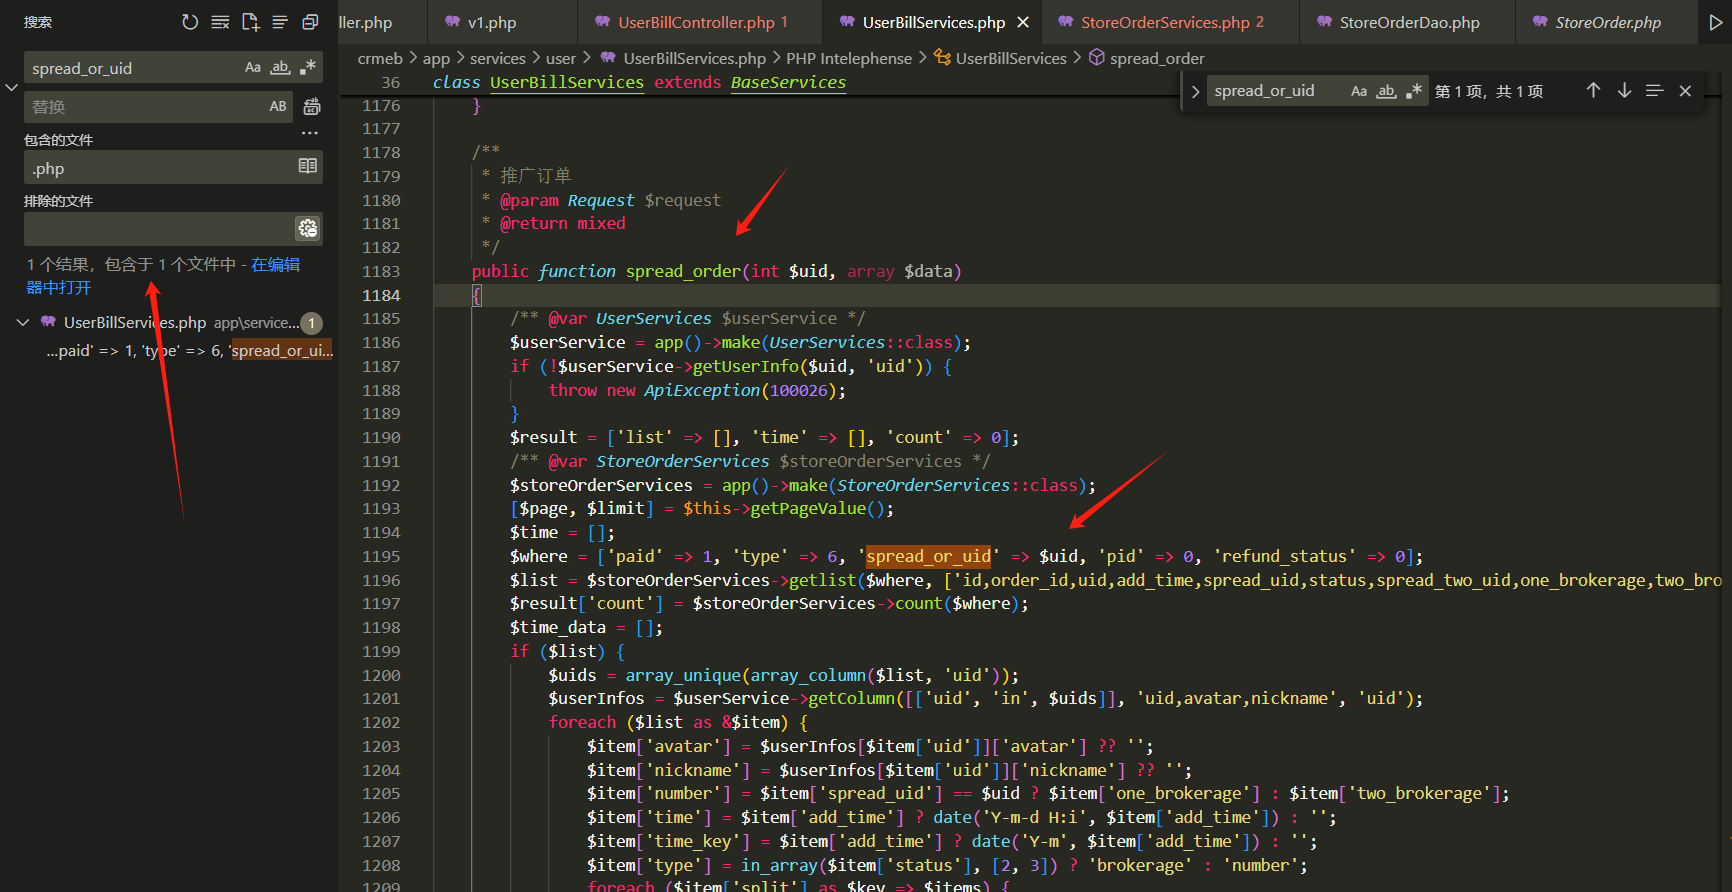Collapse the replace row chevron in search panel
The width and height of the screenshot is (1732, 892).
pos(11,88)
